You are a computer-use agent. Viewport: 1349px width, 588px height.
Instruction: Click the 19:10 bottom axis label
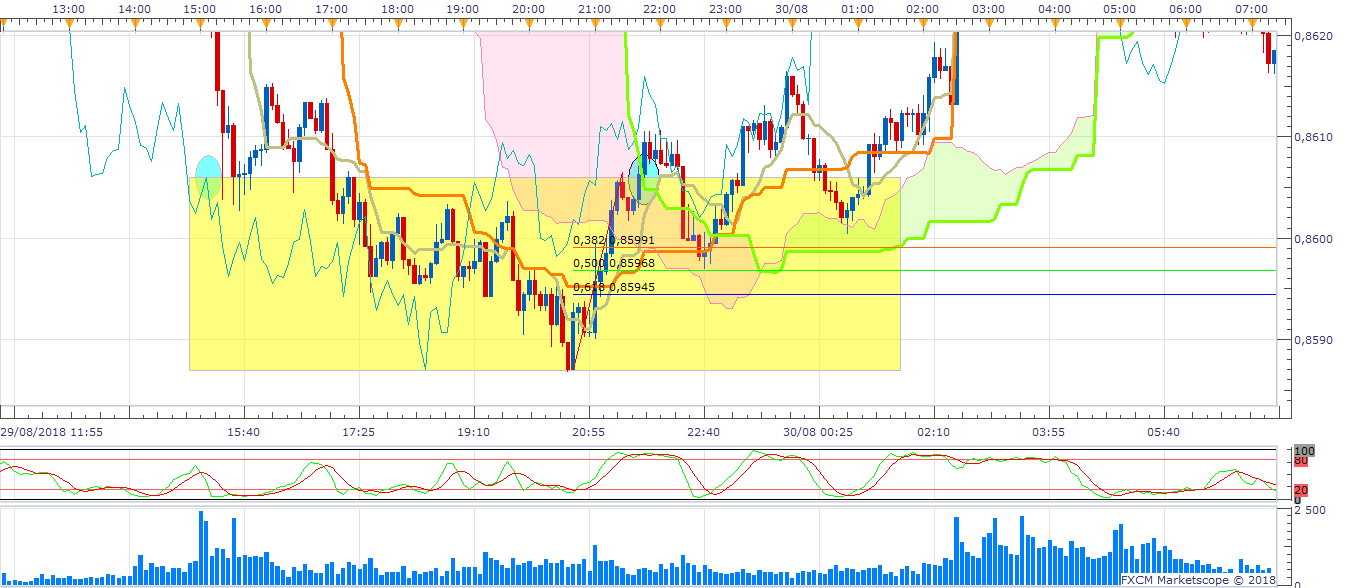point(474,432)
